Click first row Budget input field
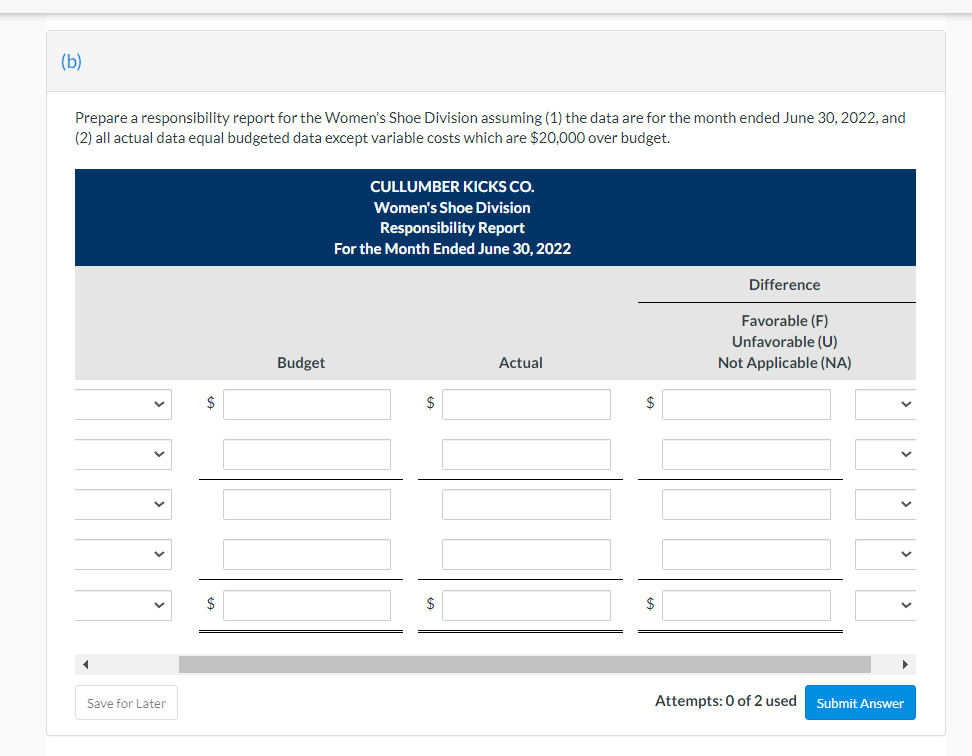The height and width of the screenshot is (756, 972). [x=307, y=404]
